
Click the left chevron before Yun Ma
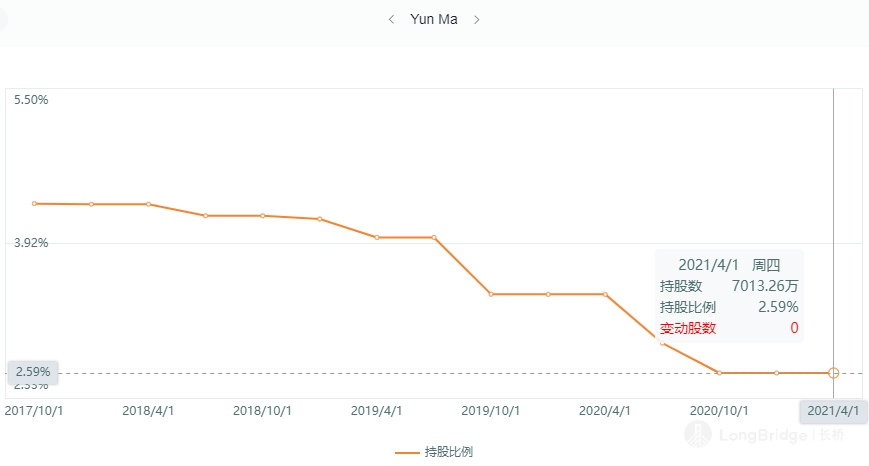click(391, 20)
